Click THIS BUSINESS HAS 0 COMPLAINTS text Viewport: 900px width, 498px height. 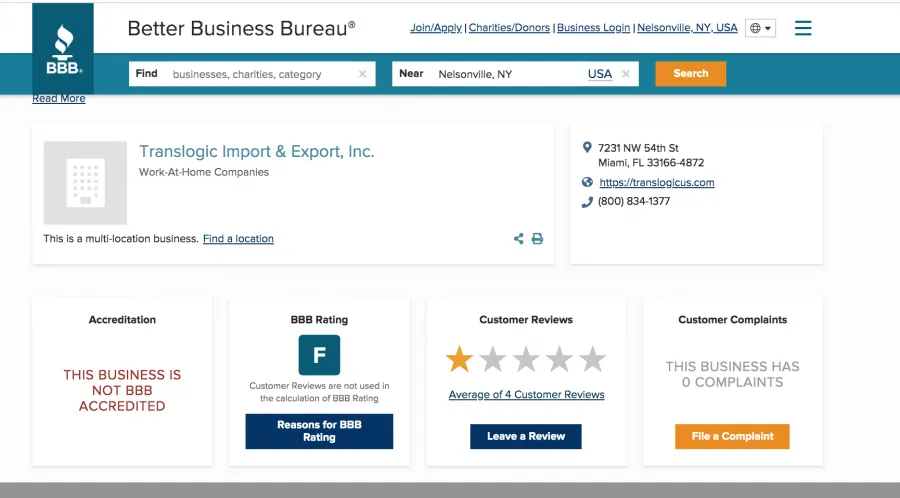(732, 374)
